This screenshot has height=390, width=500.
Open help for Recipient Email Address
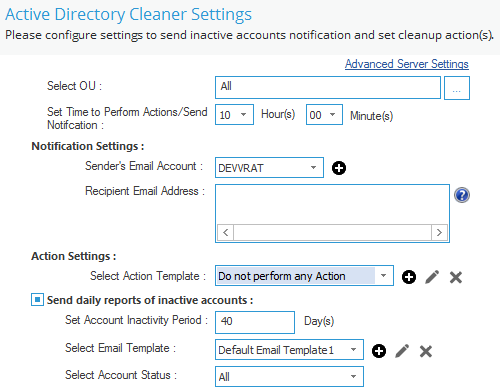(462, 195)
